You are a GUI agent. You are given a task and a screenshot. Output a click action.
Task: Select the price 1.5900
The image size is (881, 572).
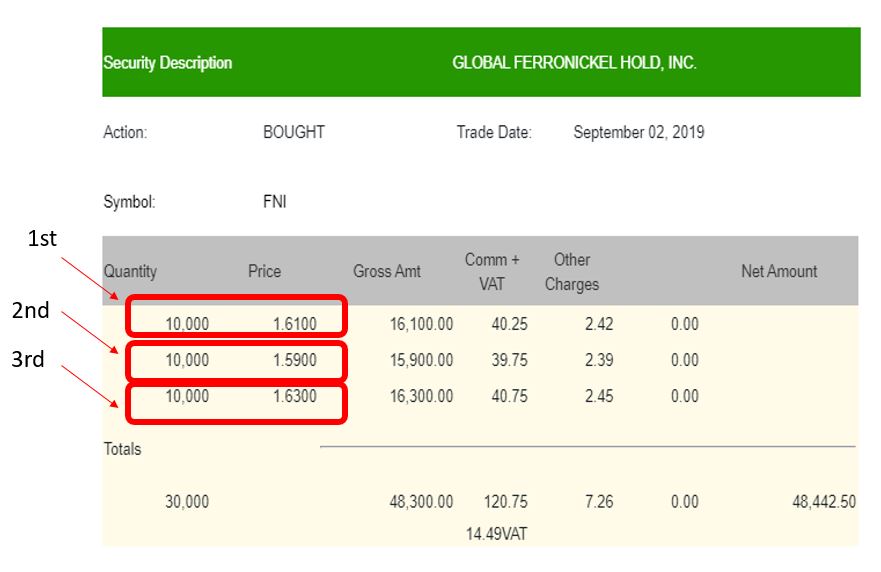(x=295, y=360)
